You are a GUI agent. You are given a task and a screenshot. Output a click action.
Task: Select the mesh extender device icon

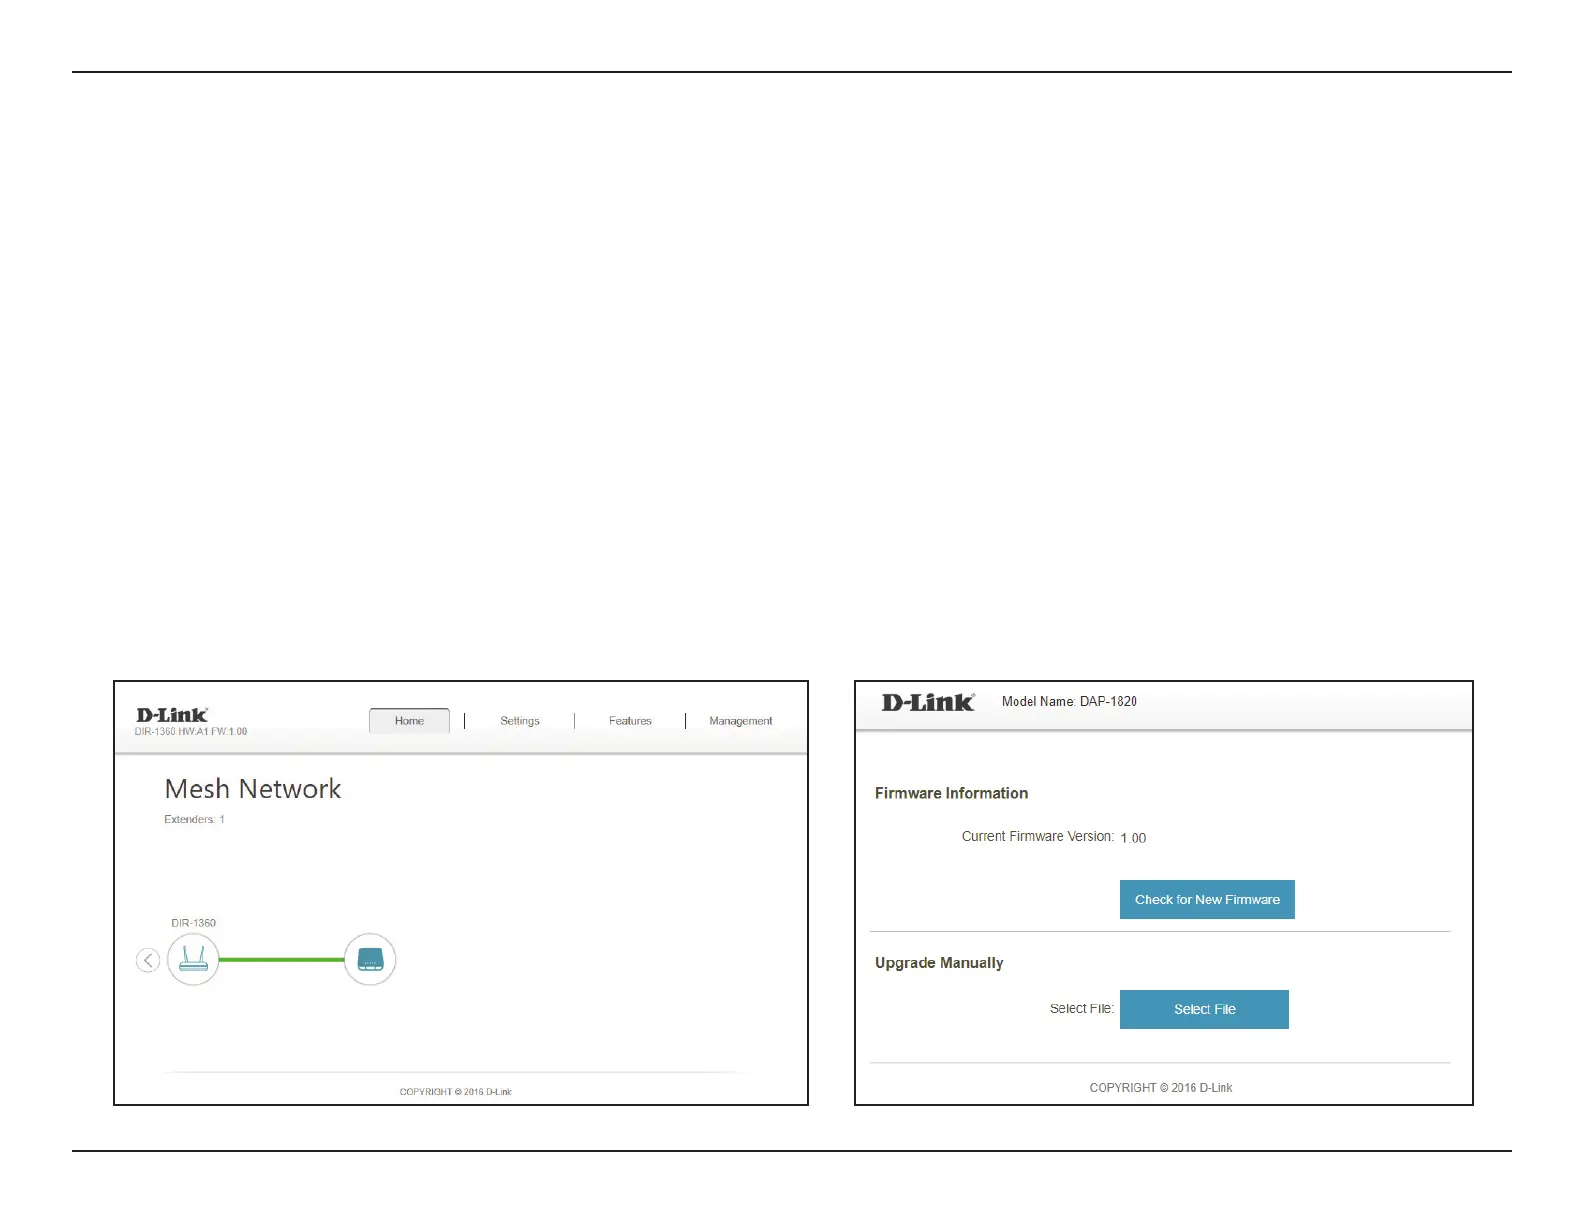(x=370, y=959)
